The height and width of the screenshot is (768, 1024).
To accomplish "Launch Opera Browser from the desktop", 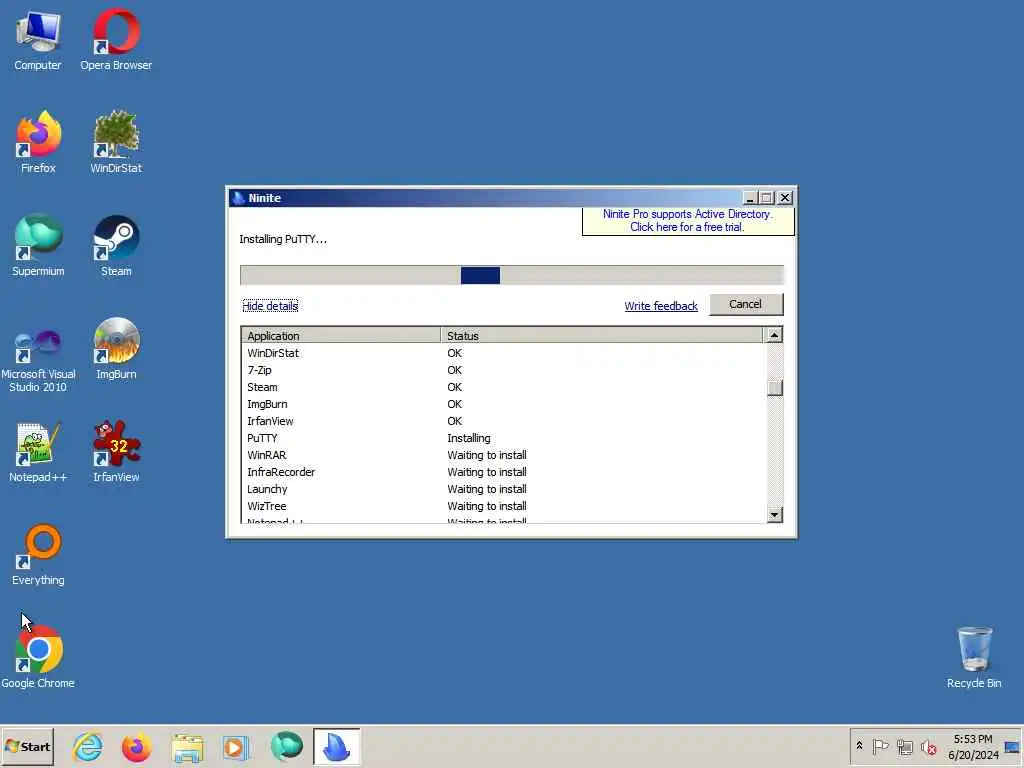I will point(116,40).
